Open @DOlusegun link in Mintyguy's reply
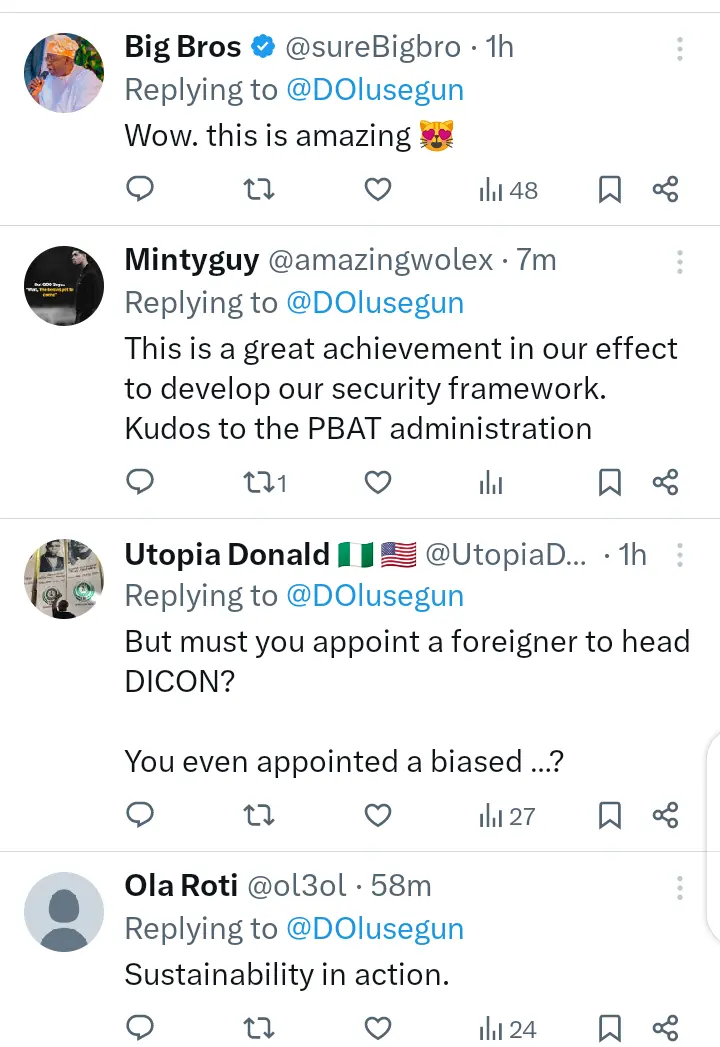This screenshot has height=1047, width=720. click(x=375, y=303)
